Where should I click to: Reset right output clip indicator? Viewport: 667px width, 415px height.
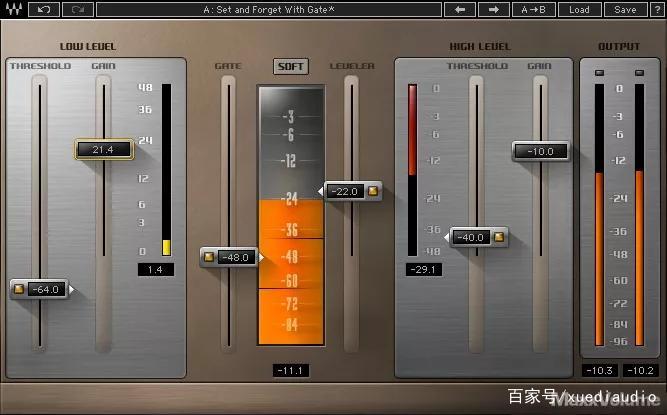point(639,73)
